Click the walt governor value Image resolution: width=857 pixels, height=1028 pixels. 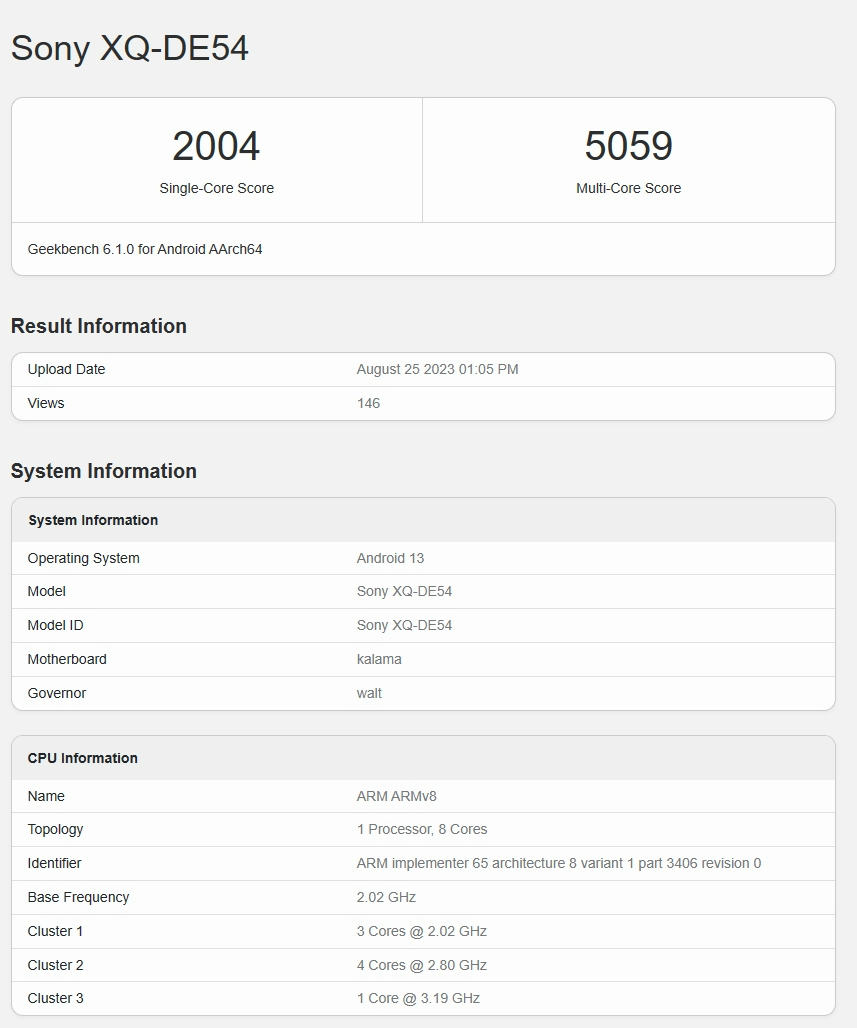(369, 693)
